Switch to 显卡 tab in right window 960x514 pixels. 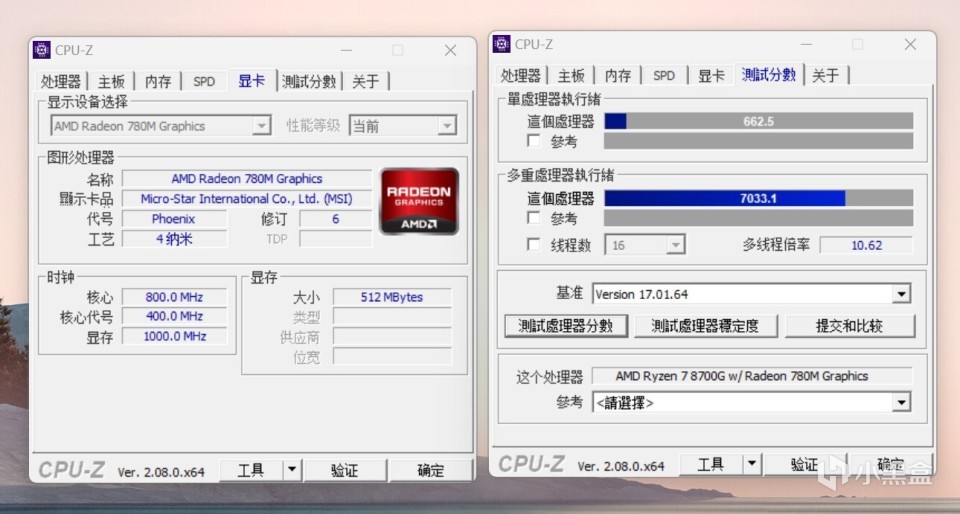point(711,75)
